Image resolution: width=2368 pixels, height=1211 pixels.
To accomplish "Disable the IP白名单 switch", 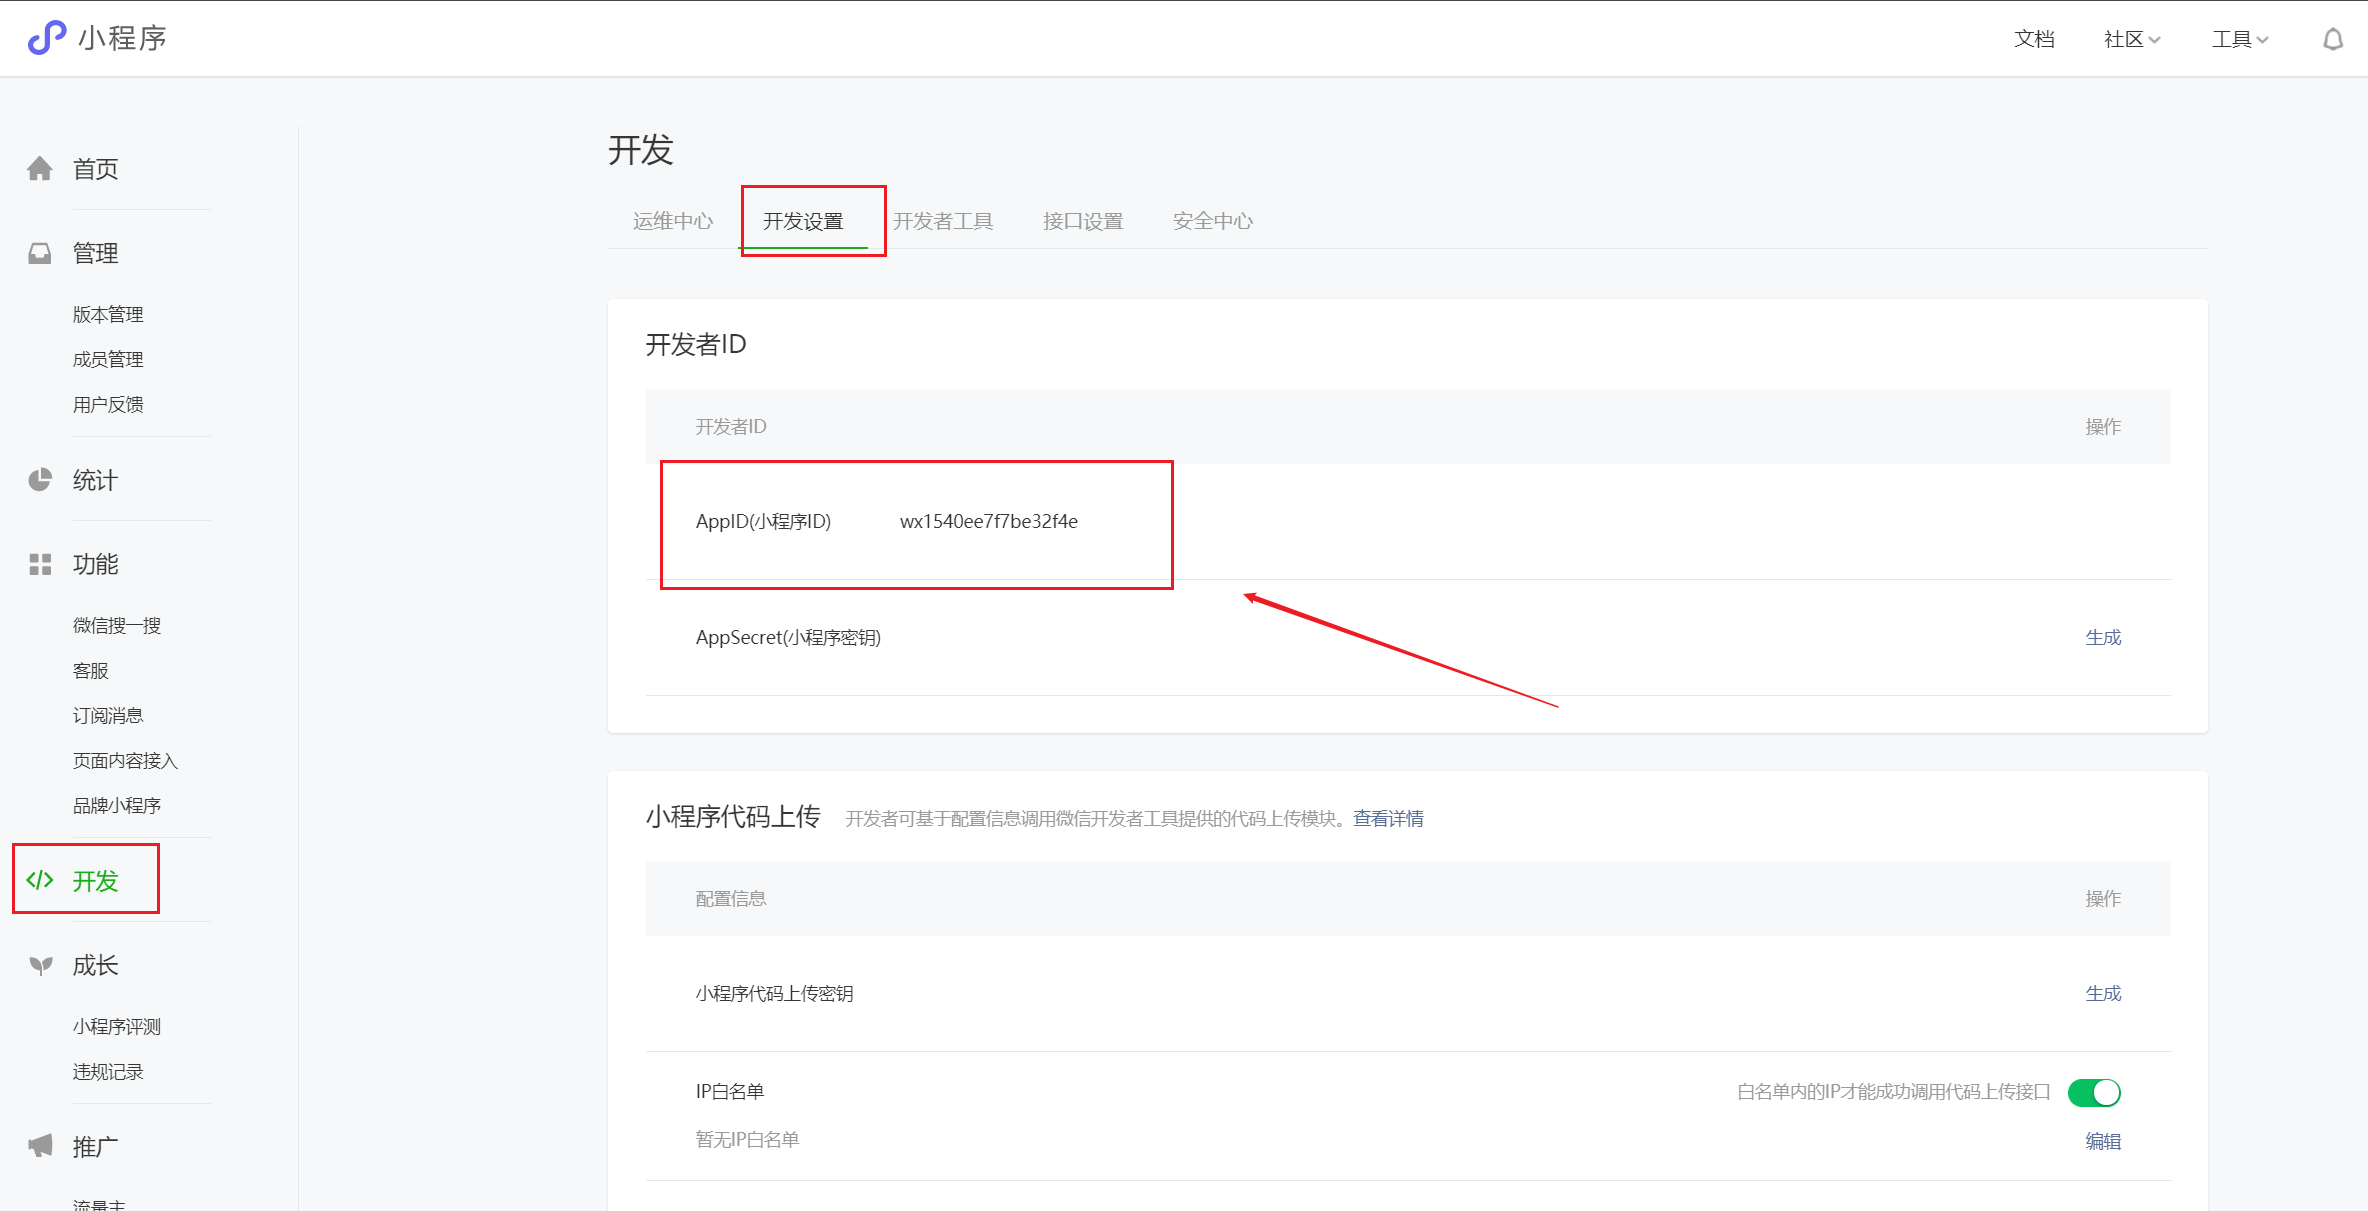I will click(x=2095, y=1092).
